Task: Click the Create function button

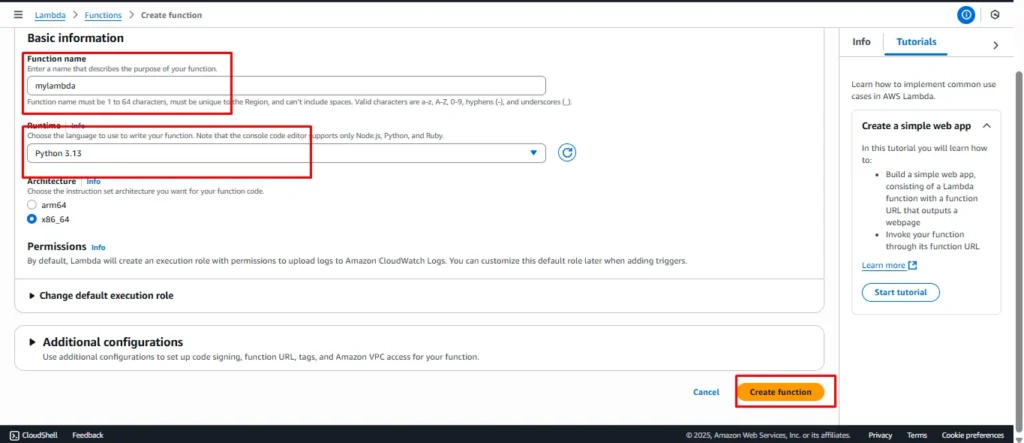Action: (780, 392)
